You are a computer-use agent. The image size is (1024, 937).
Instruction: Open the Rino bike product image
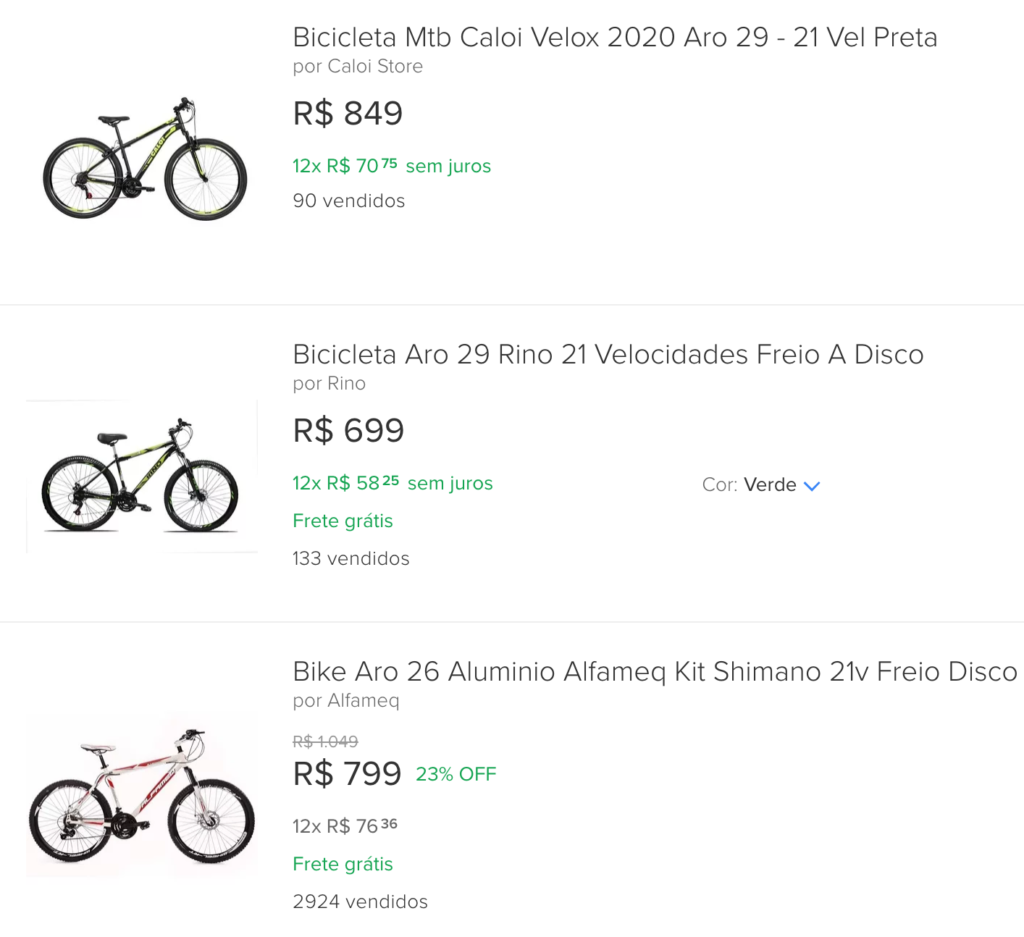coord(141,477)
